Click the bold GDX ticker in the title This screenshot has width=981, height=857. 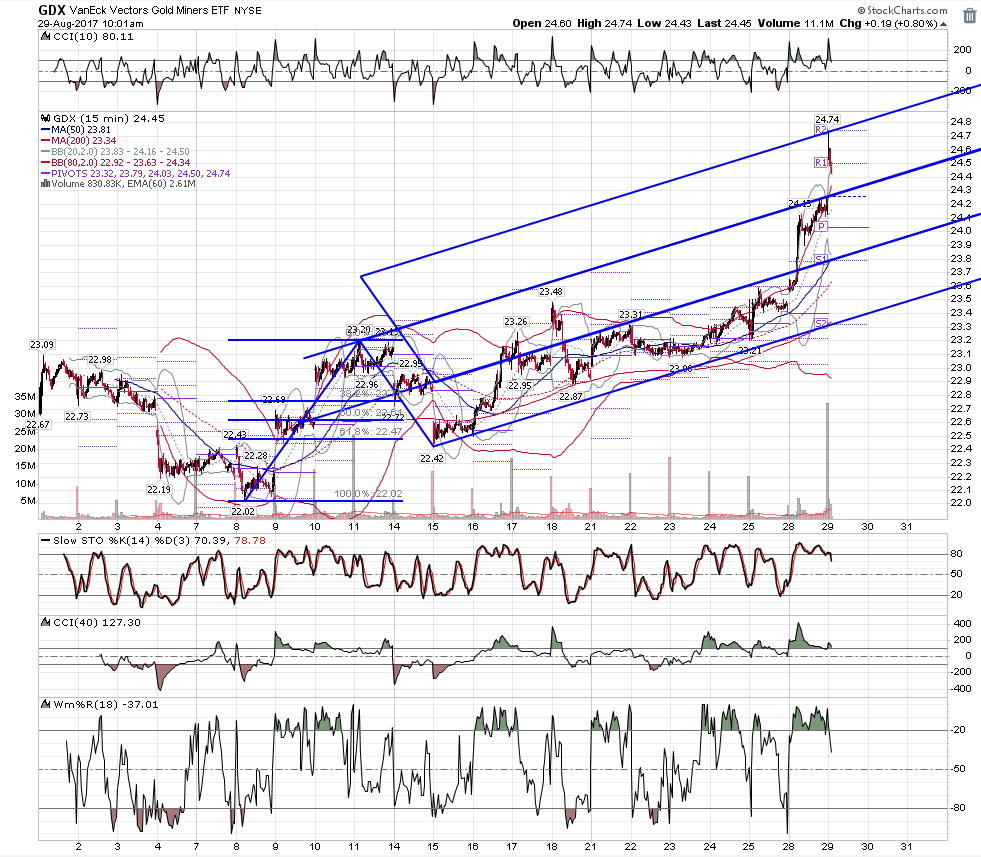51,10
